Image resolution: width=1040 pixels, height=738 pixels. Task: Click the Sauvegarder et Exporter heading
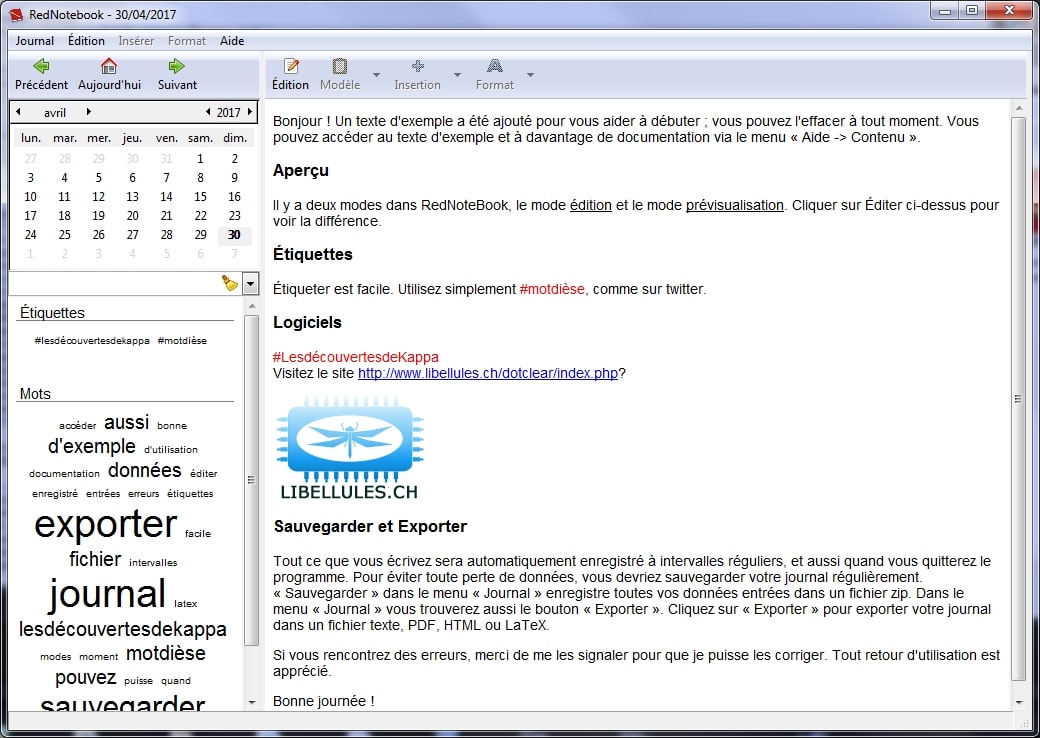click(370, 526)
